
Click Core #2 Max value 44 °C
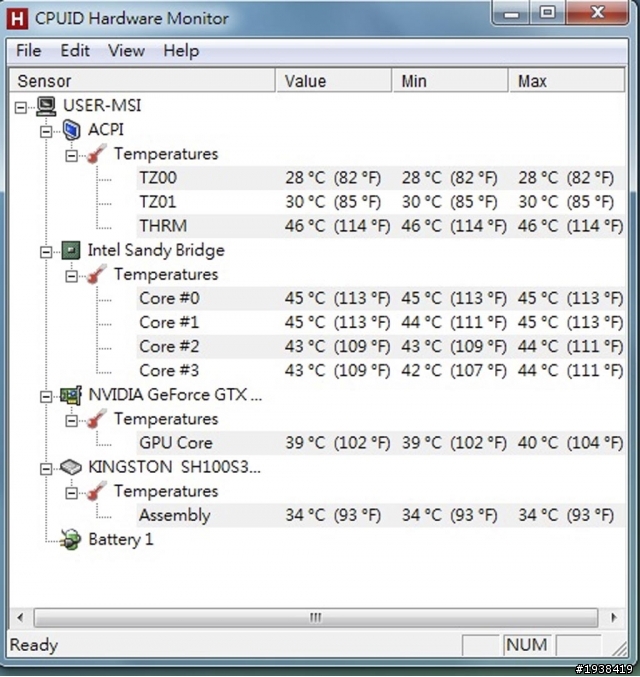click(x=570, y=347)
